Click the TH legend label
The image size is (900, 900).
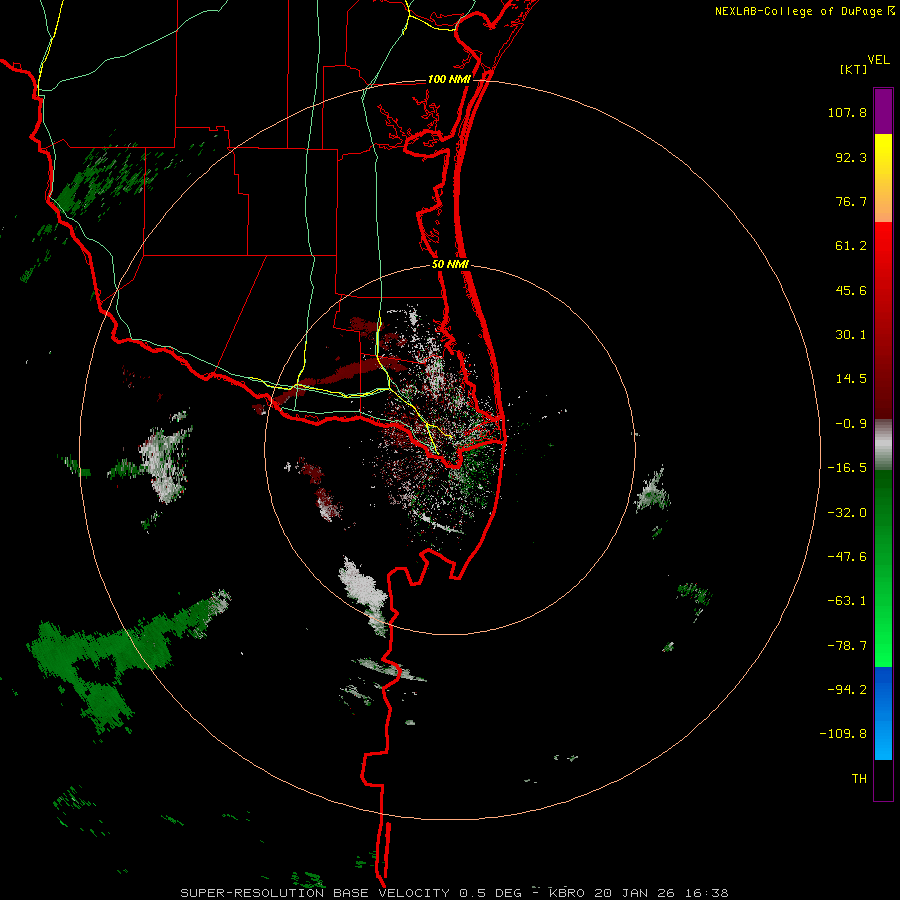pyautogui.click(x=859, y=779)
